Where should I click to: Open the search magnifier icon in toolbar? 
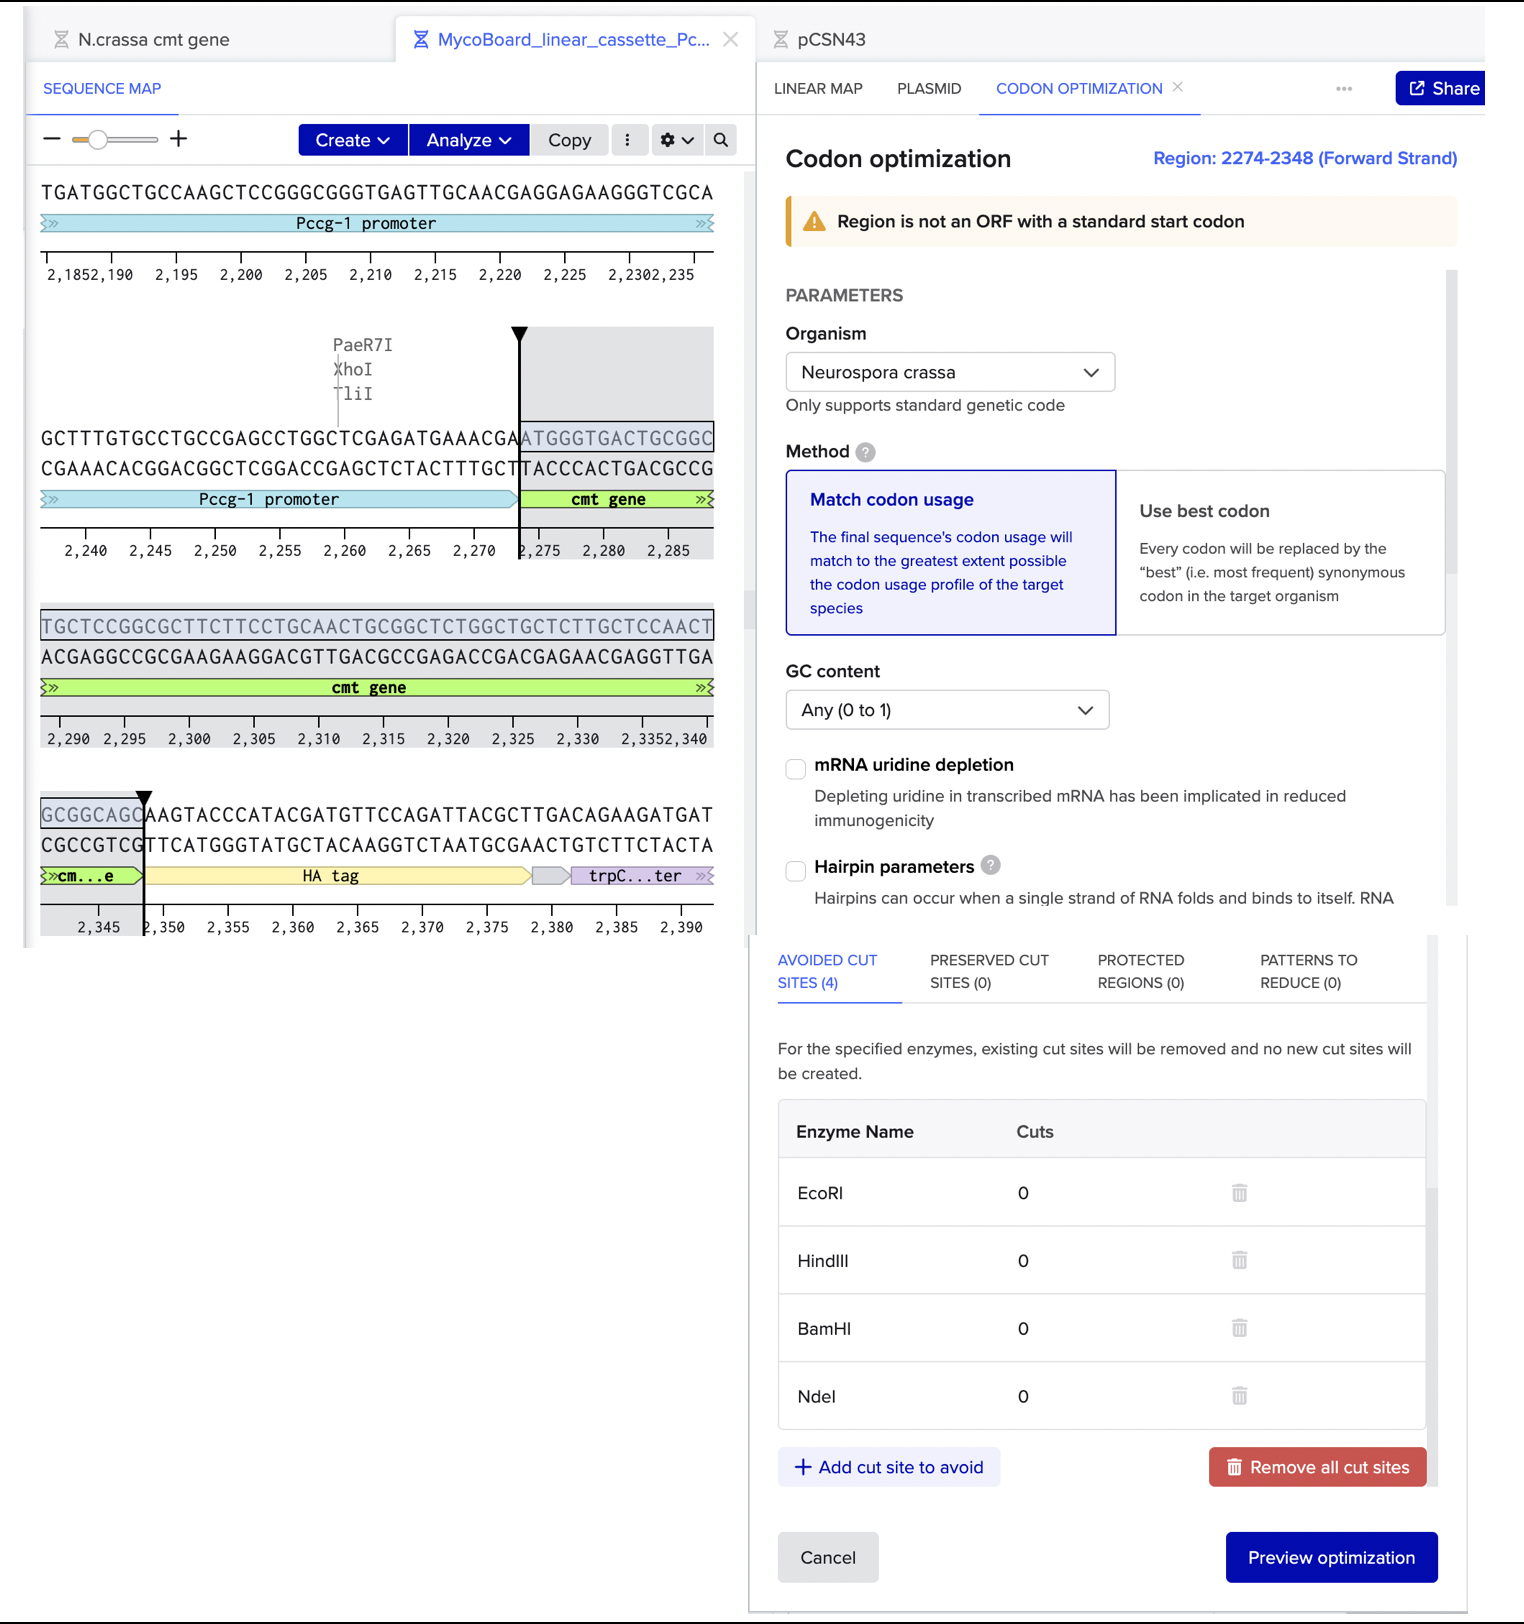coord(721,140)
